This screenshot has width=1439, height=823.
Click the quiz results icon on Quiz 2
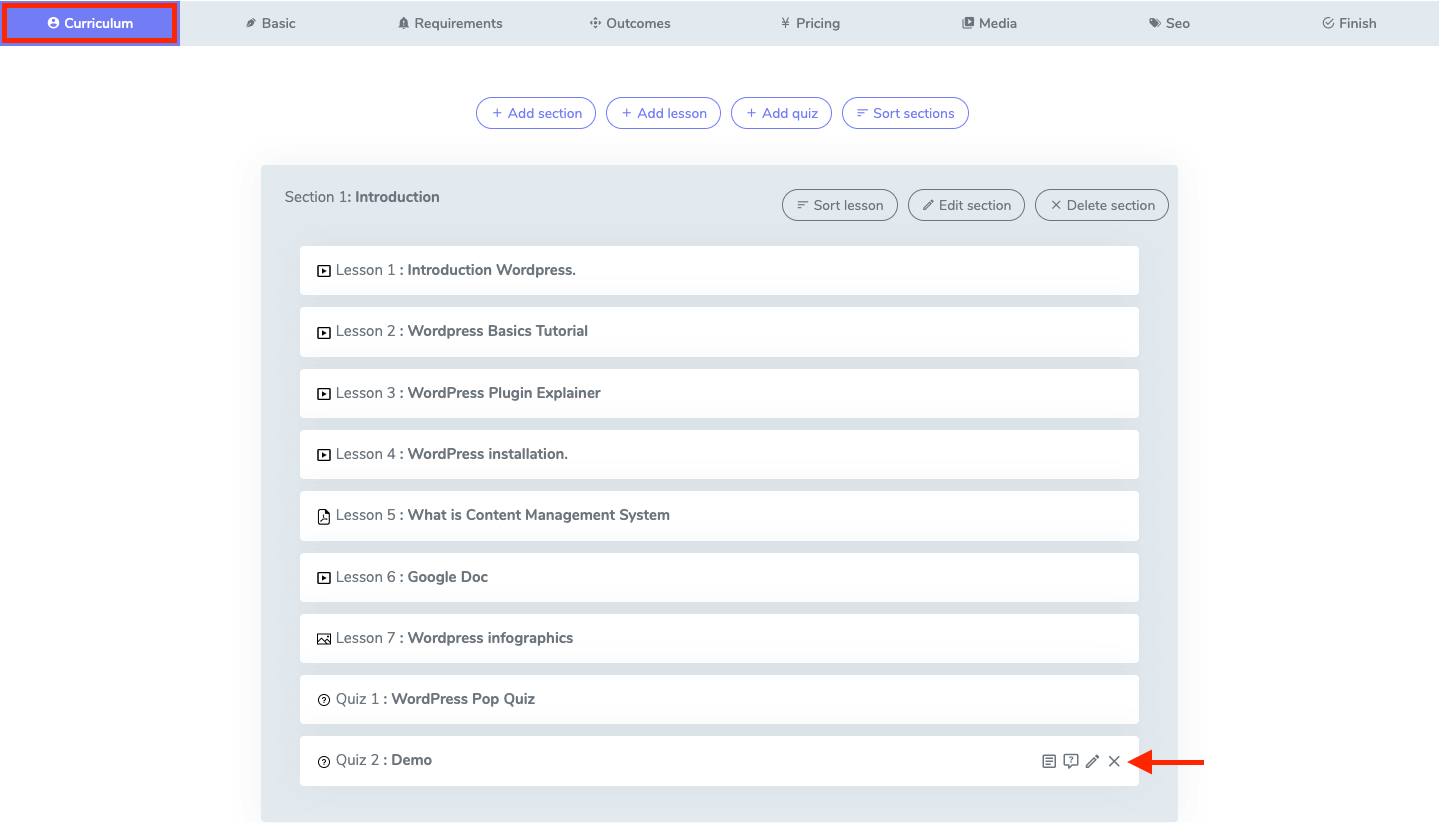[x=1048, y=762]
